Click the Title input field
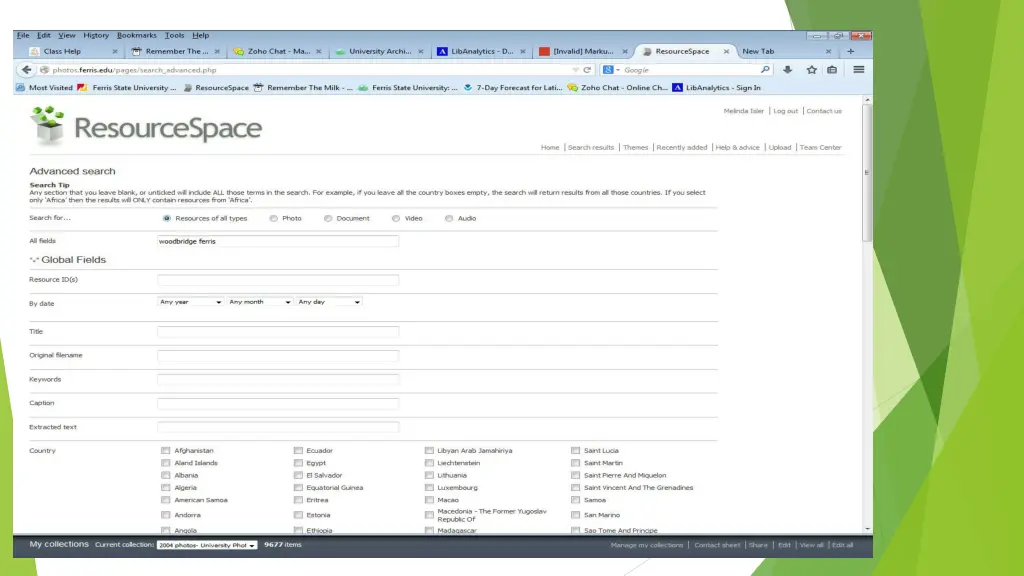This screenshot has height=576, width=1024. 278,332
